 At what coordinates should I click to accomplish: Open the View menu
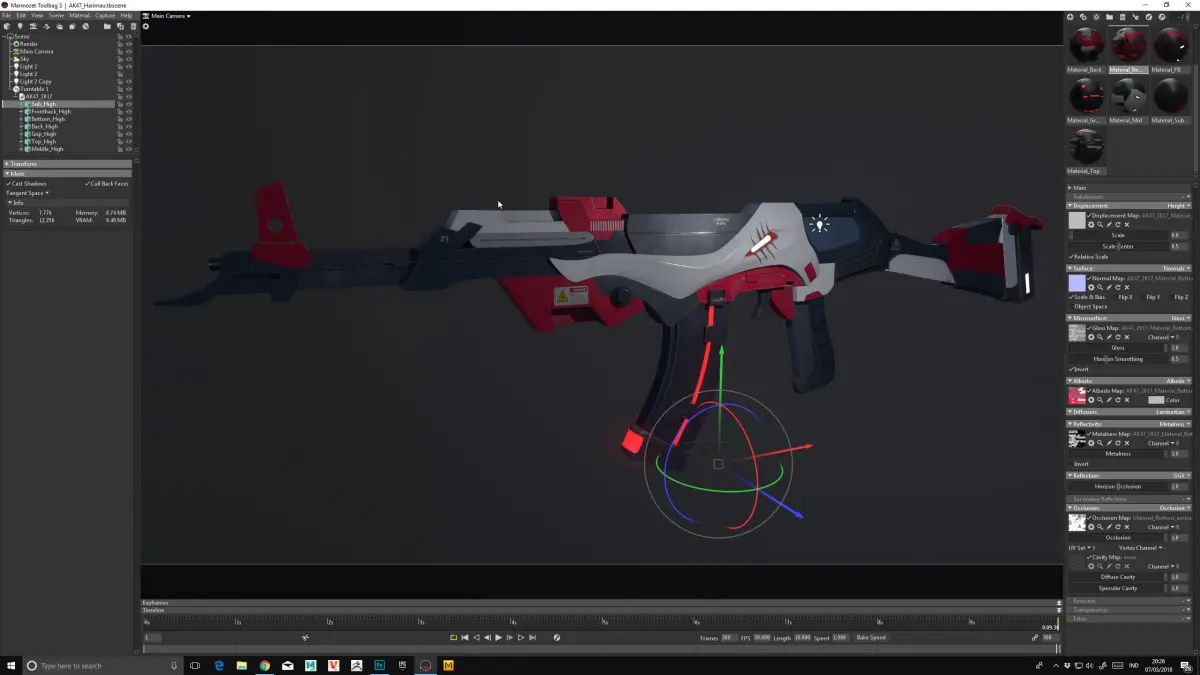[x=37, y=16]
